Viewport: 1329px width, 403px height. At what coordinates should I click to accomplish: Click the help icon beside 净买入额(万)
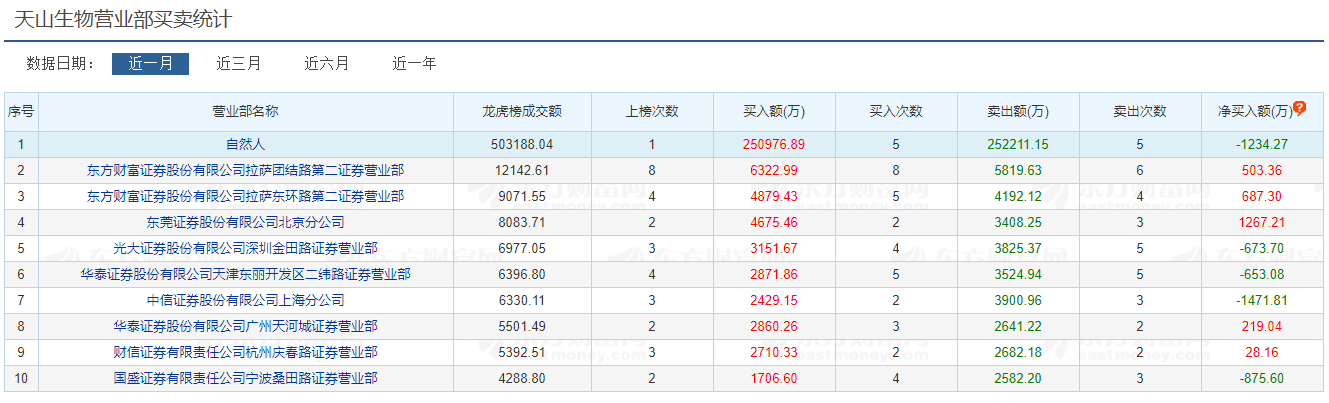click(1299, 108)
